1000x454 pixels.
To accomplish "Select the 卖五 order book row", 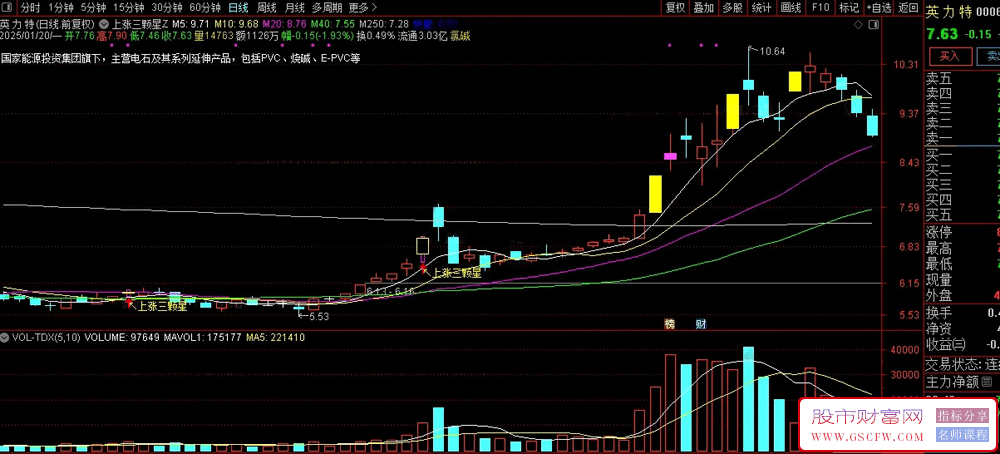I will 962,78.
